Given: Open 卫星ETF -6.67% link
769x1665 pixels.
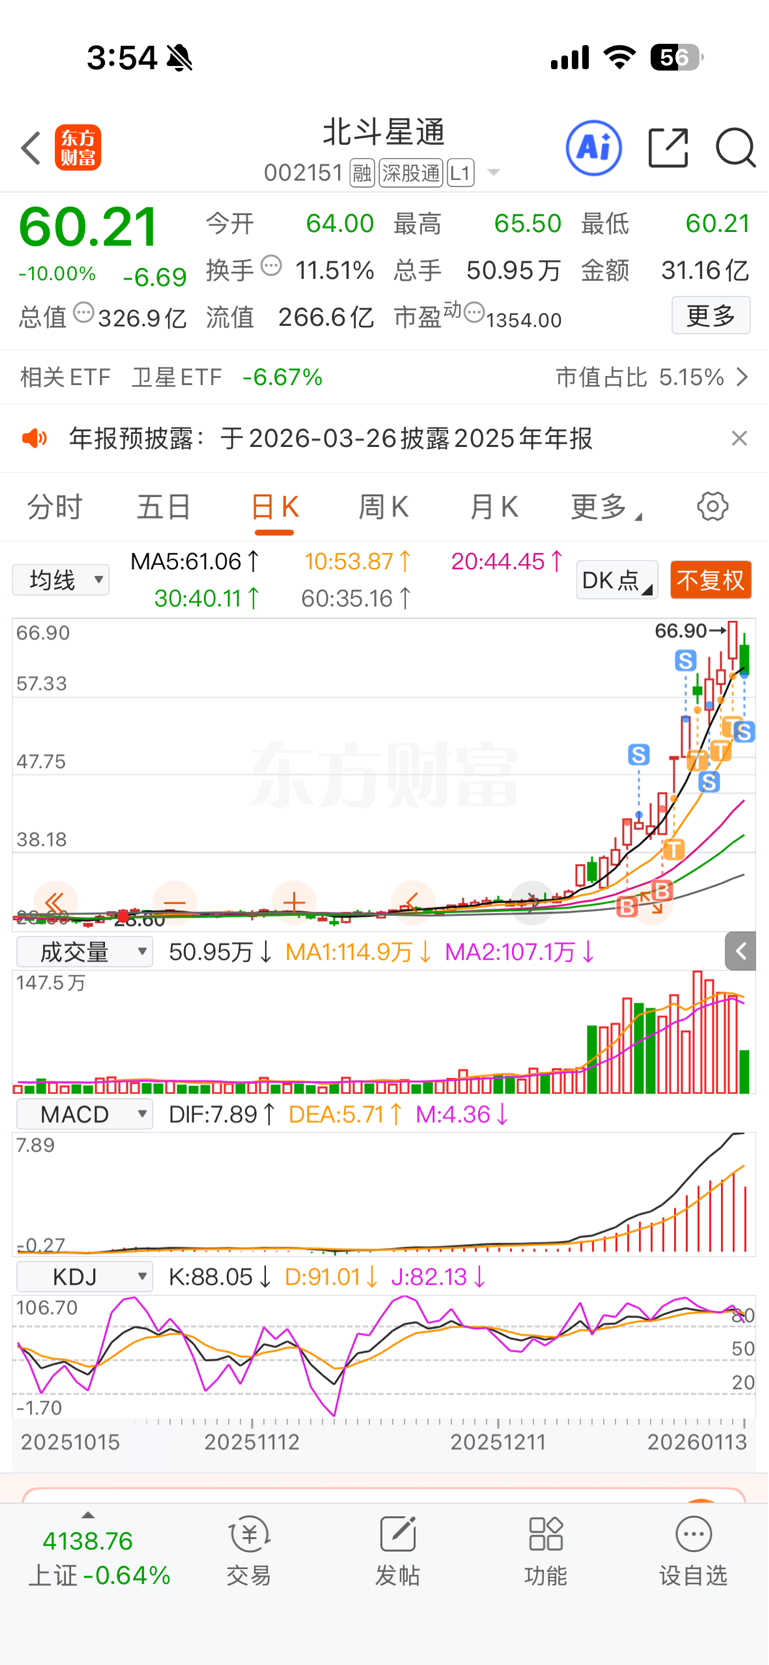Looking at the screenshot, I should click(227, 377).
